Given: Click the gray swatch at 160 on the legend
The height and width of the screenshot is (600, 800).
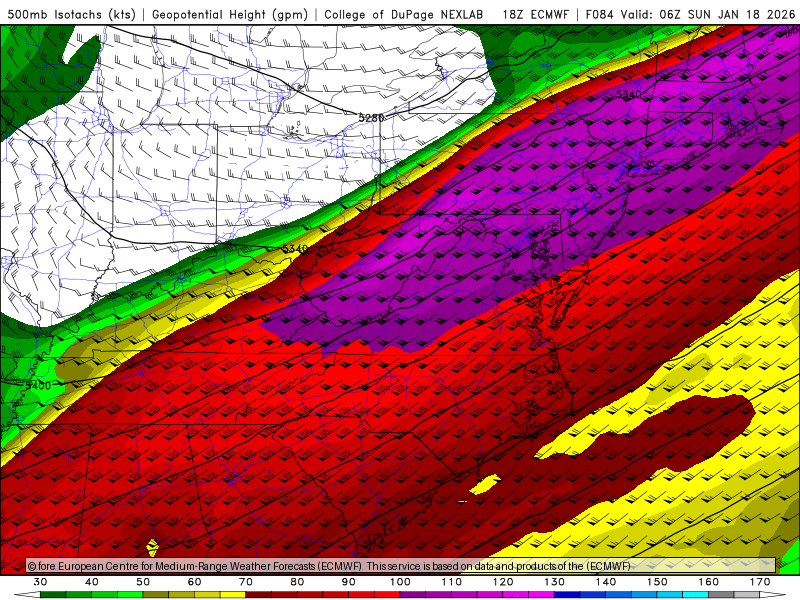Looking at the screenshot, I should [721, 595].
